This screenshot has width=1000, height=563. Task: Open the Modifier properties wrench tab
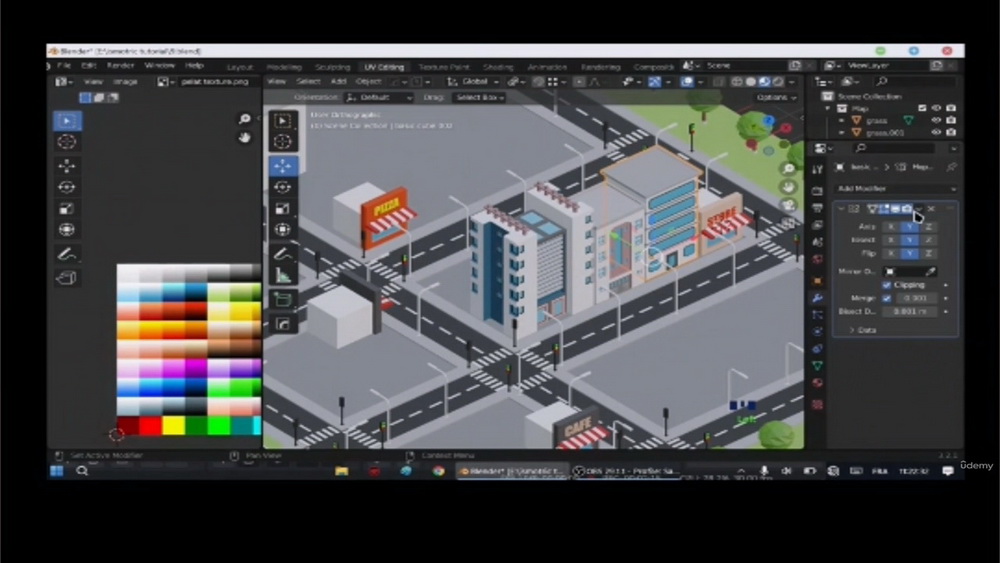(x=818, y=298)
